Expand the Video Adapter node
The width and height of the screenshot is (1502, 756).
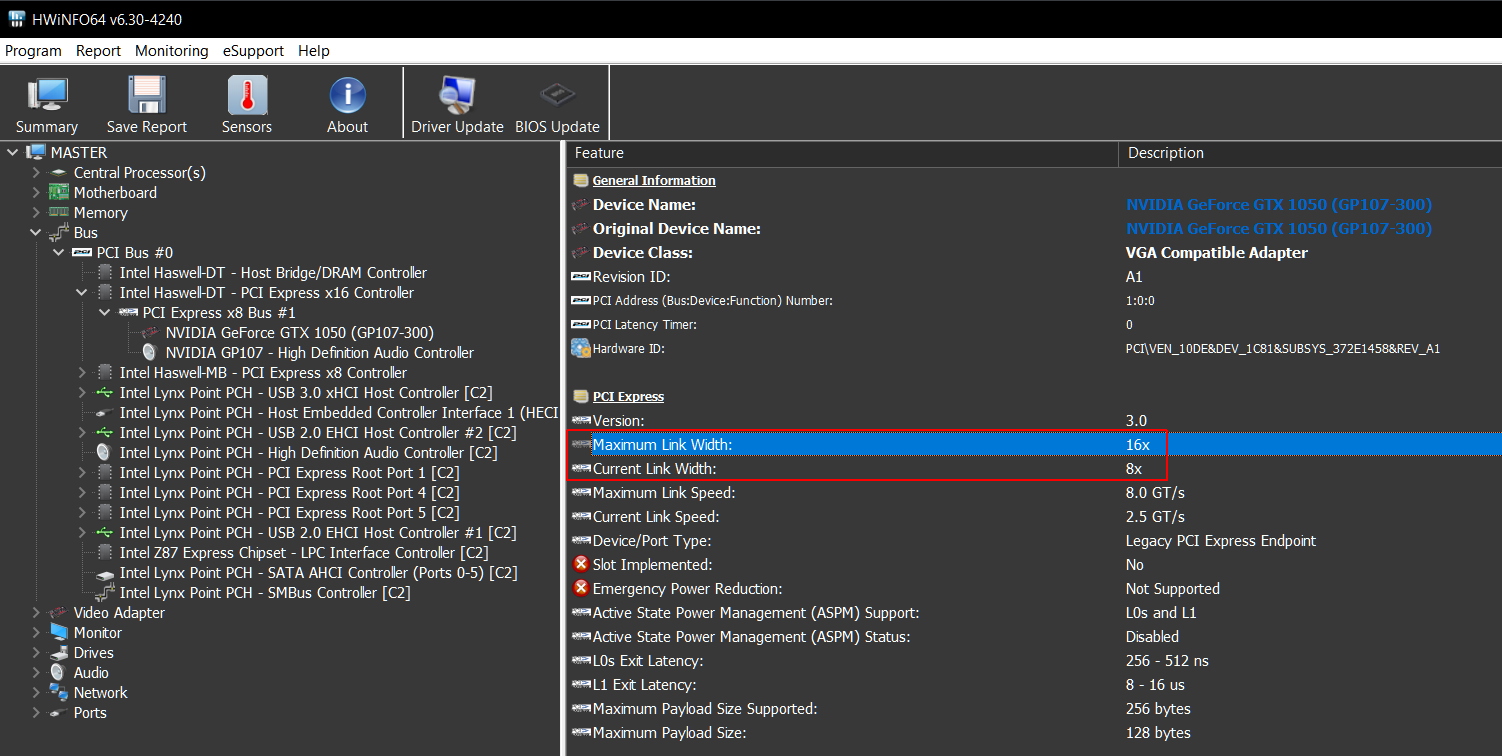coord(36,612)
